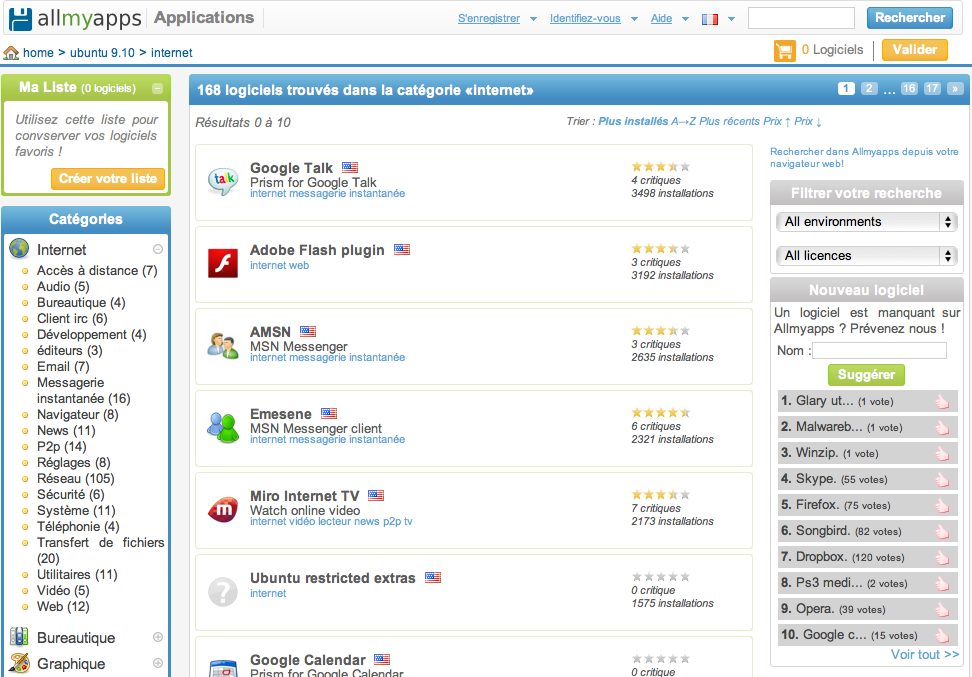The image size is (972, 677).
Task: Open the All licences dropdown
Action: tap(867, 255)
